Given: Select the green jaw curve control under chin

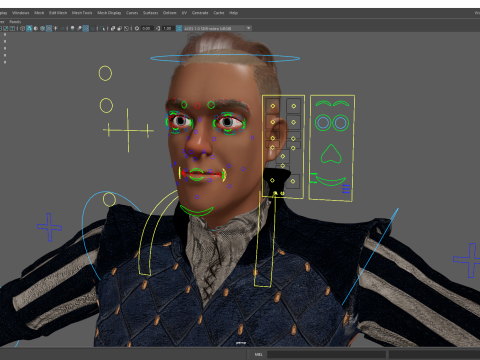Looking at the screenshot, I should tap(197, 211).
